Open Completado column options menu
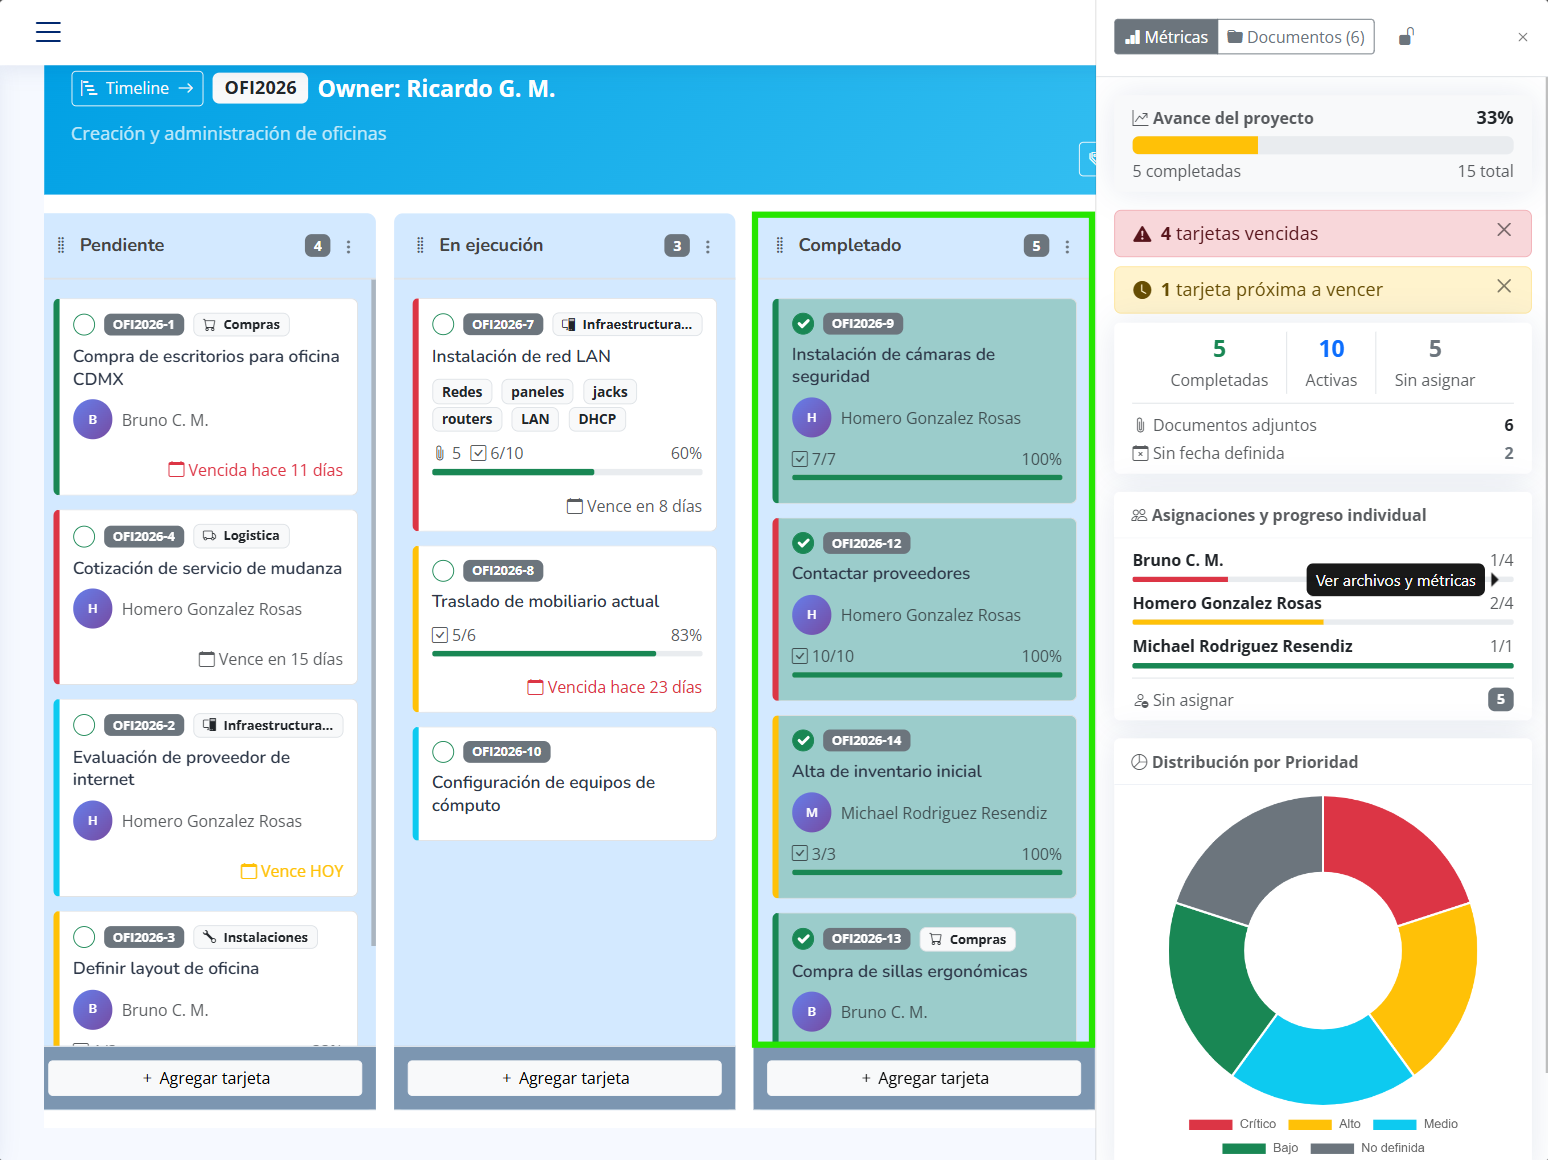Image resolution: width=1548 pixels, height=1160 pixels. tap(1067, 247)
